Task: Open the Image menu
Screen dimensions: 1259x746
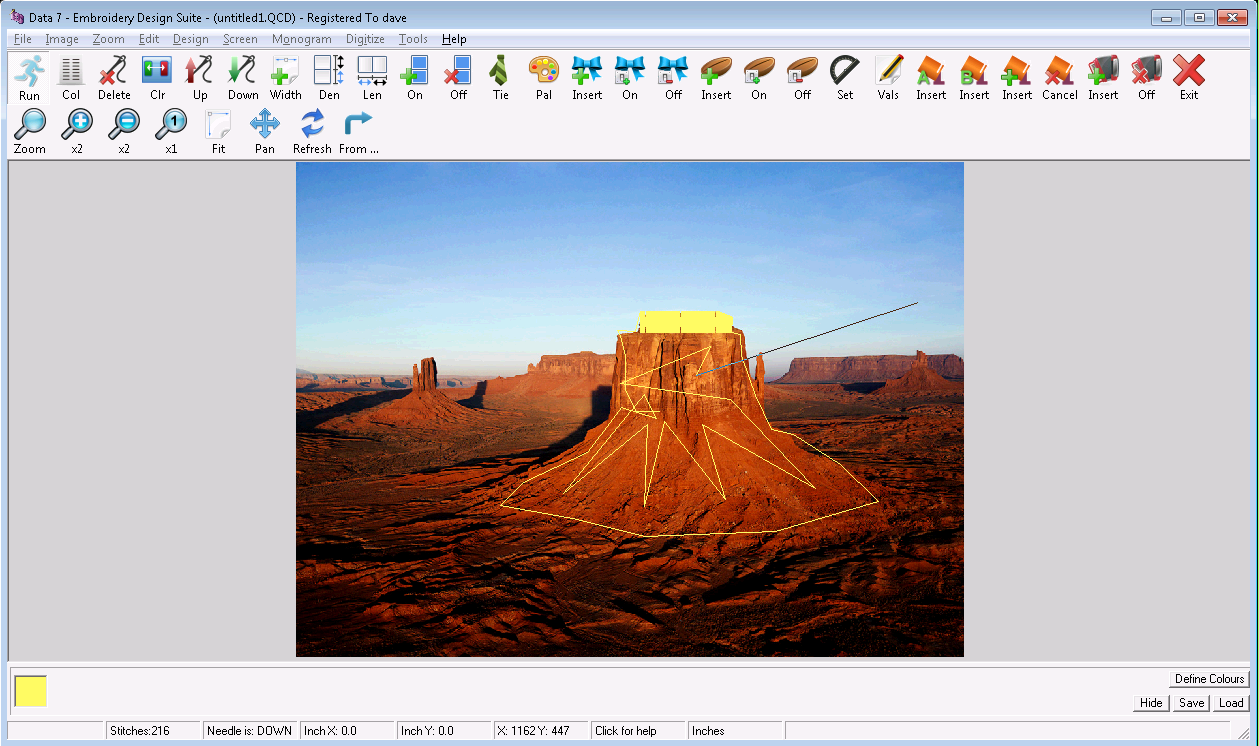Action: (62, 39)
